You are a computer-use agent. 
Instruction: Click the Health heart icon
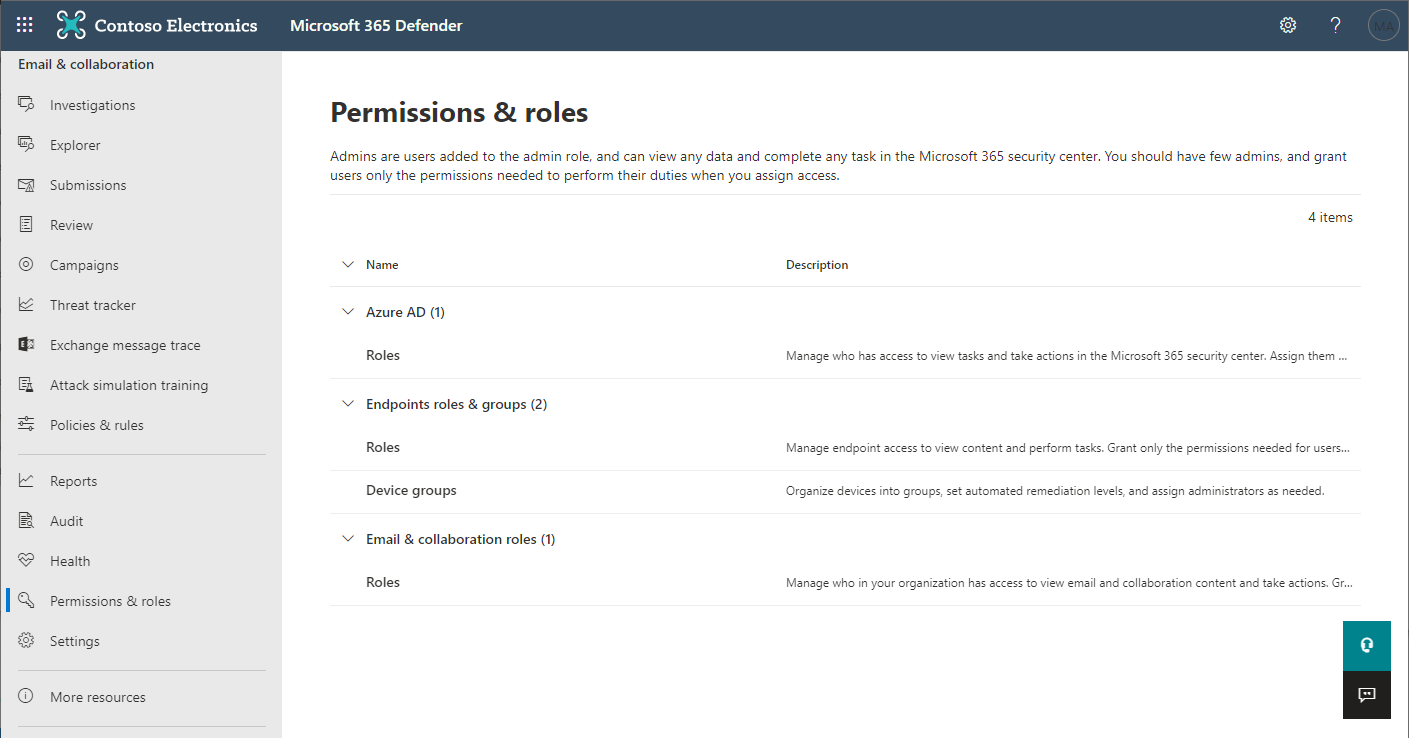coord(27,560)
